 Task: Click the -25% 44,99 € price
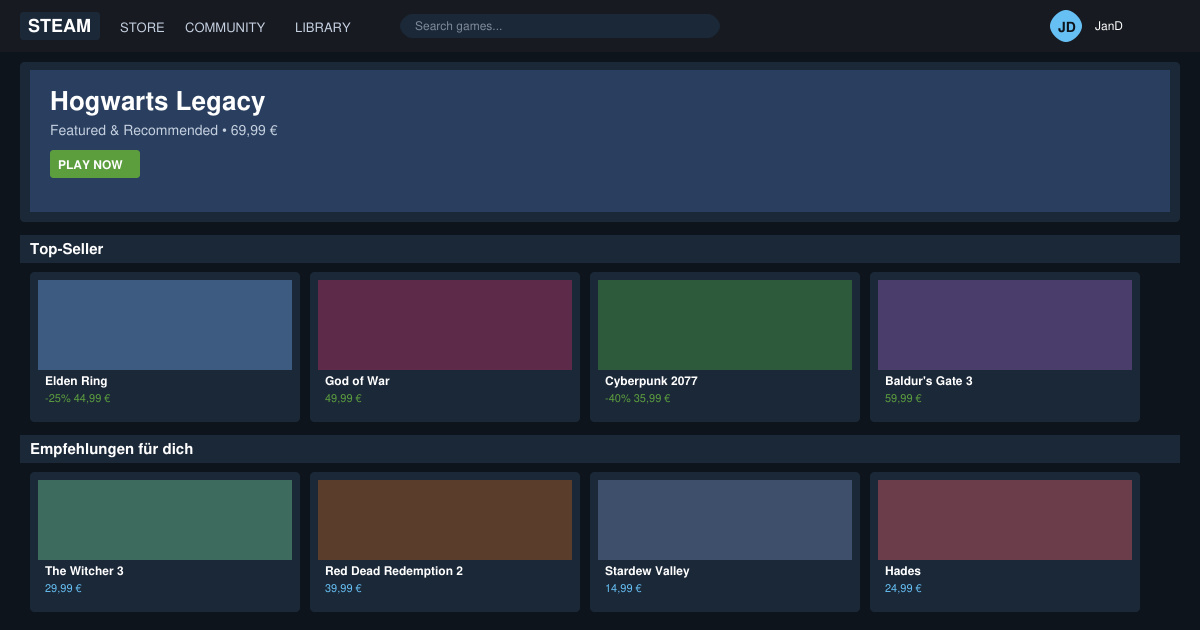(x=78, y=398)
